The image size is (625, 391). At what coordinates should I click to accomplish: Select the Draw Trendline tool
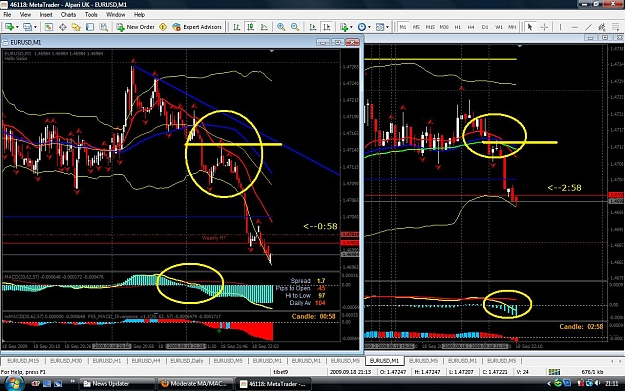(x=588, y=27)
